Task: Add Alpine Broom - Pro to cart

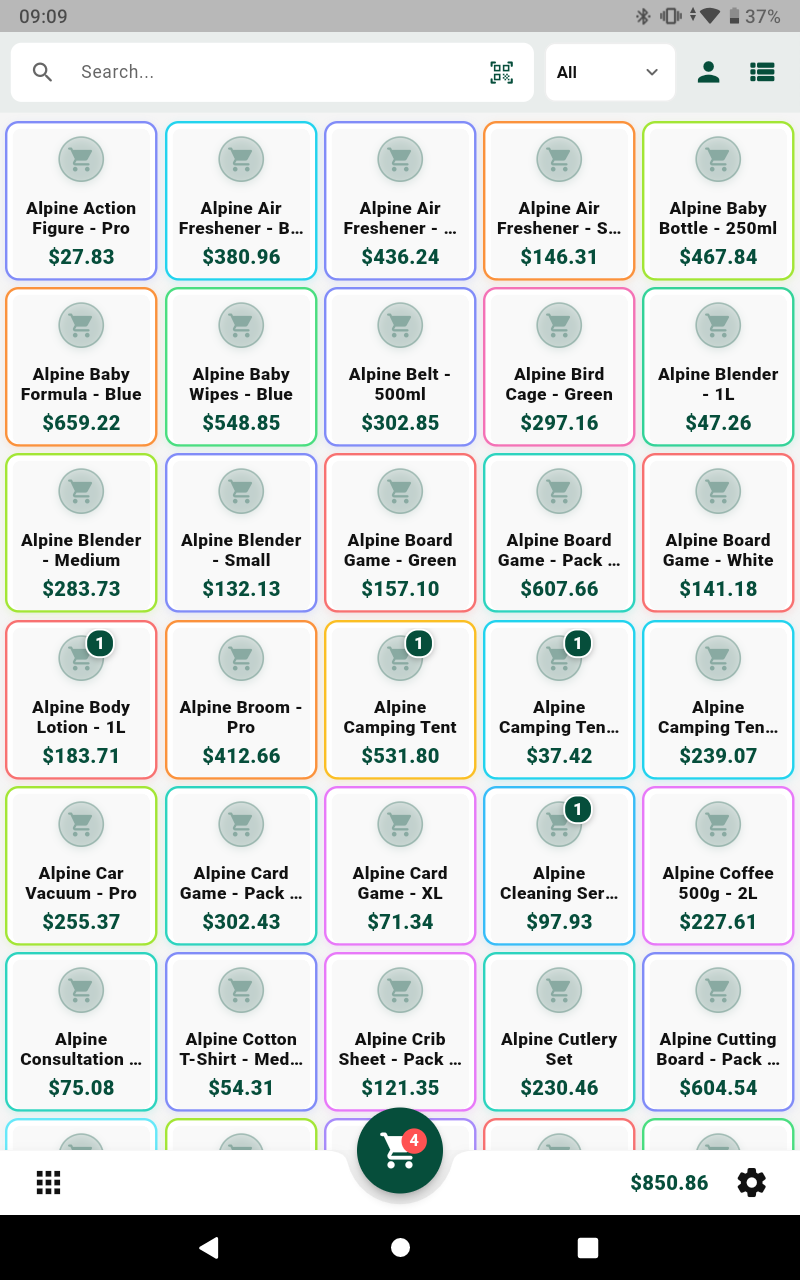Action: click(x=241, y=700)
